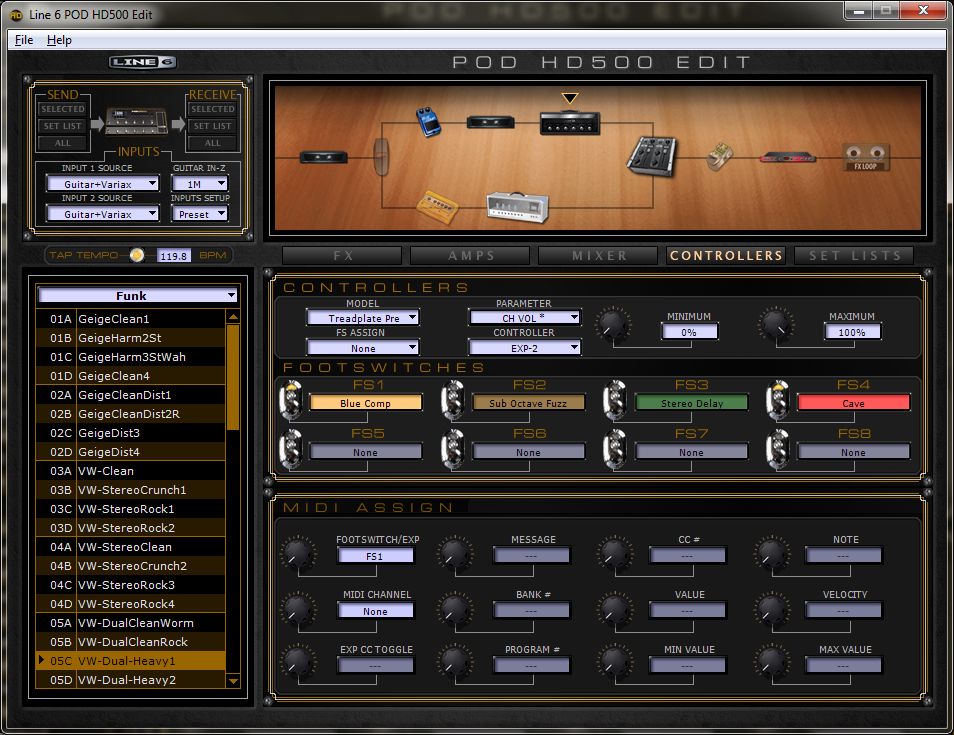Image resolution: width=954 pixels, height=735 pixels.
Task: Click the FOOTSWITCH/EXP knob in MIDI Assign
Action: 298,552
